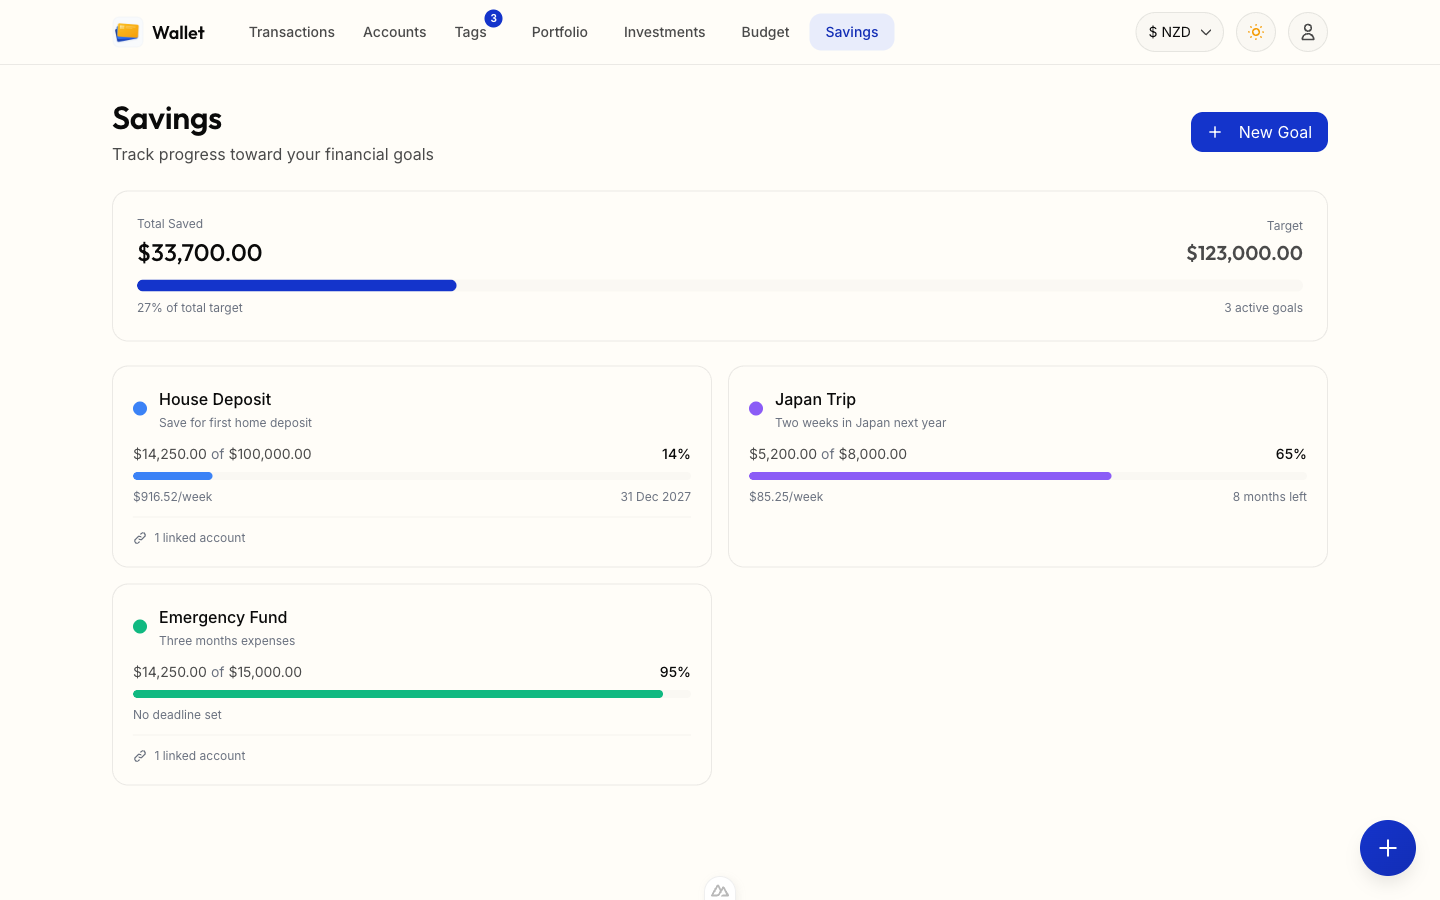Open the $ NZD currency dropdown
Viewport: 1440px width, 900px height.
click(x=1179, y=31)
